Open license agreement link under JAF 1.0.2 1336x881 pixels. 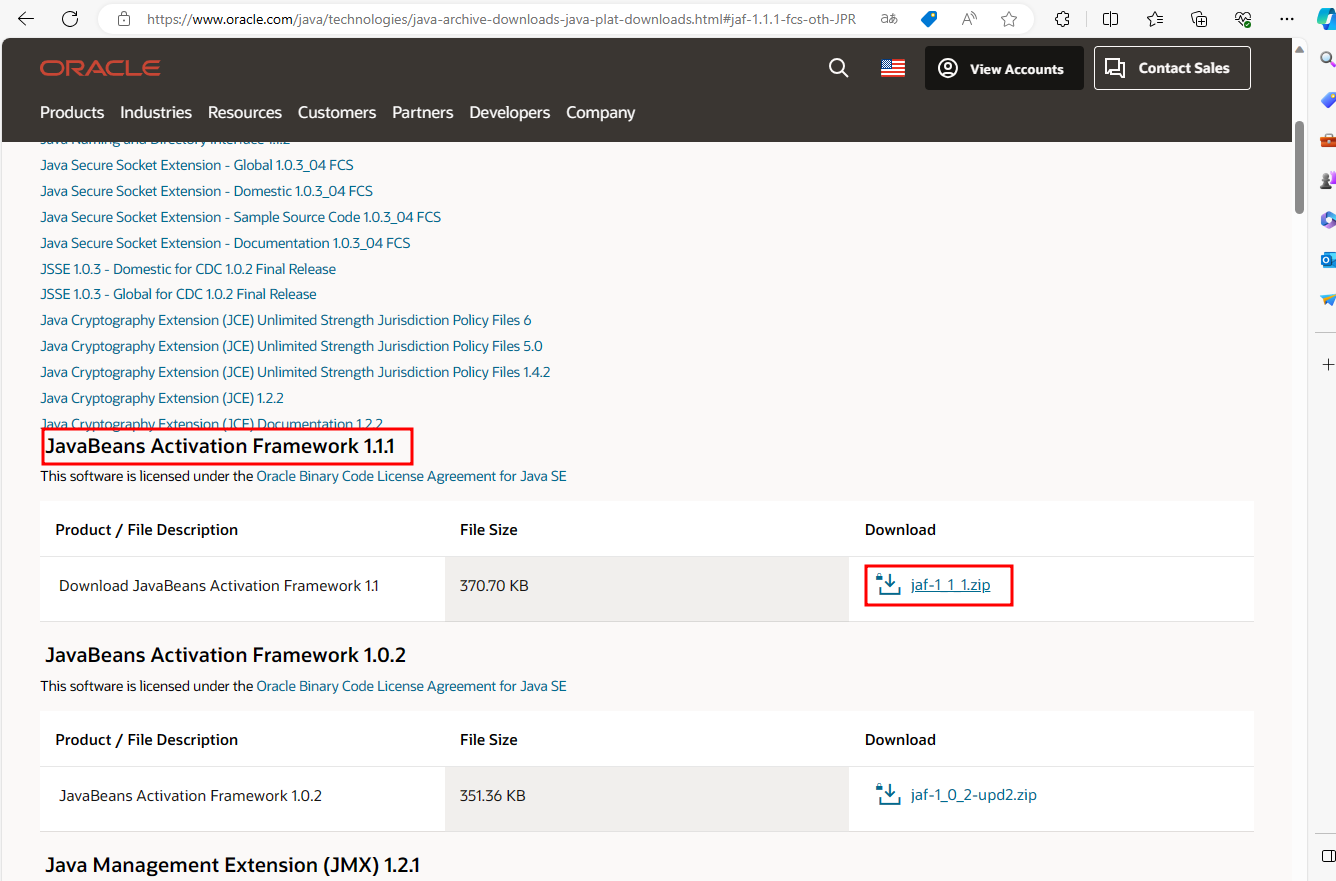(412, 686)
